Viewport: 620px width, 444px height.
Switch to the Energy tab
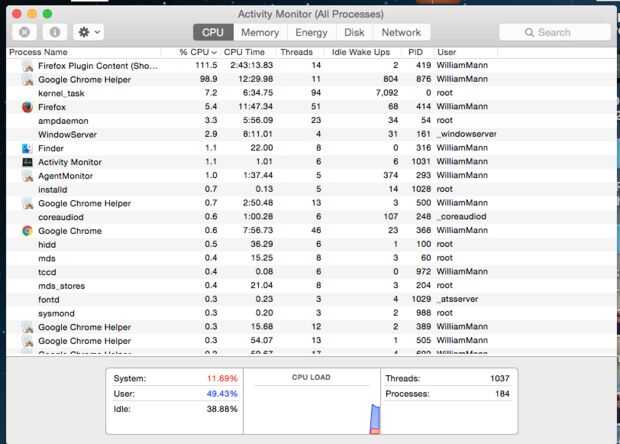click(311, 32)
